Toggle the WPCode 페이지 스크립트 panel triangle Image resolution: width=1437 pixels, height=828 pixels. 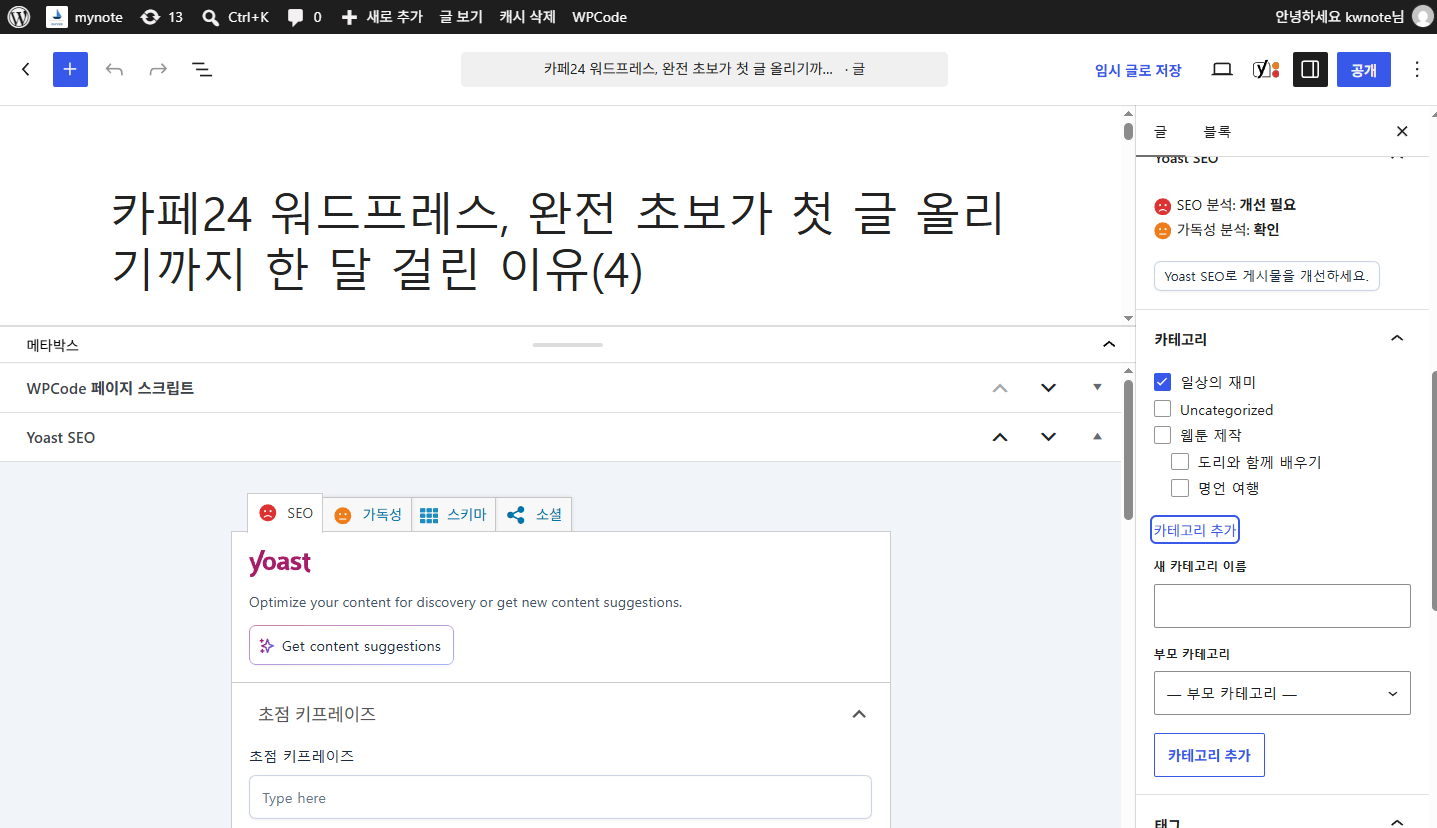coord(1097,387)
